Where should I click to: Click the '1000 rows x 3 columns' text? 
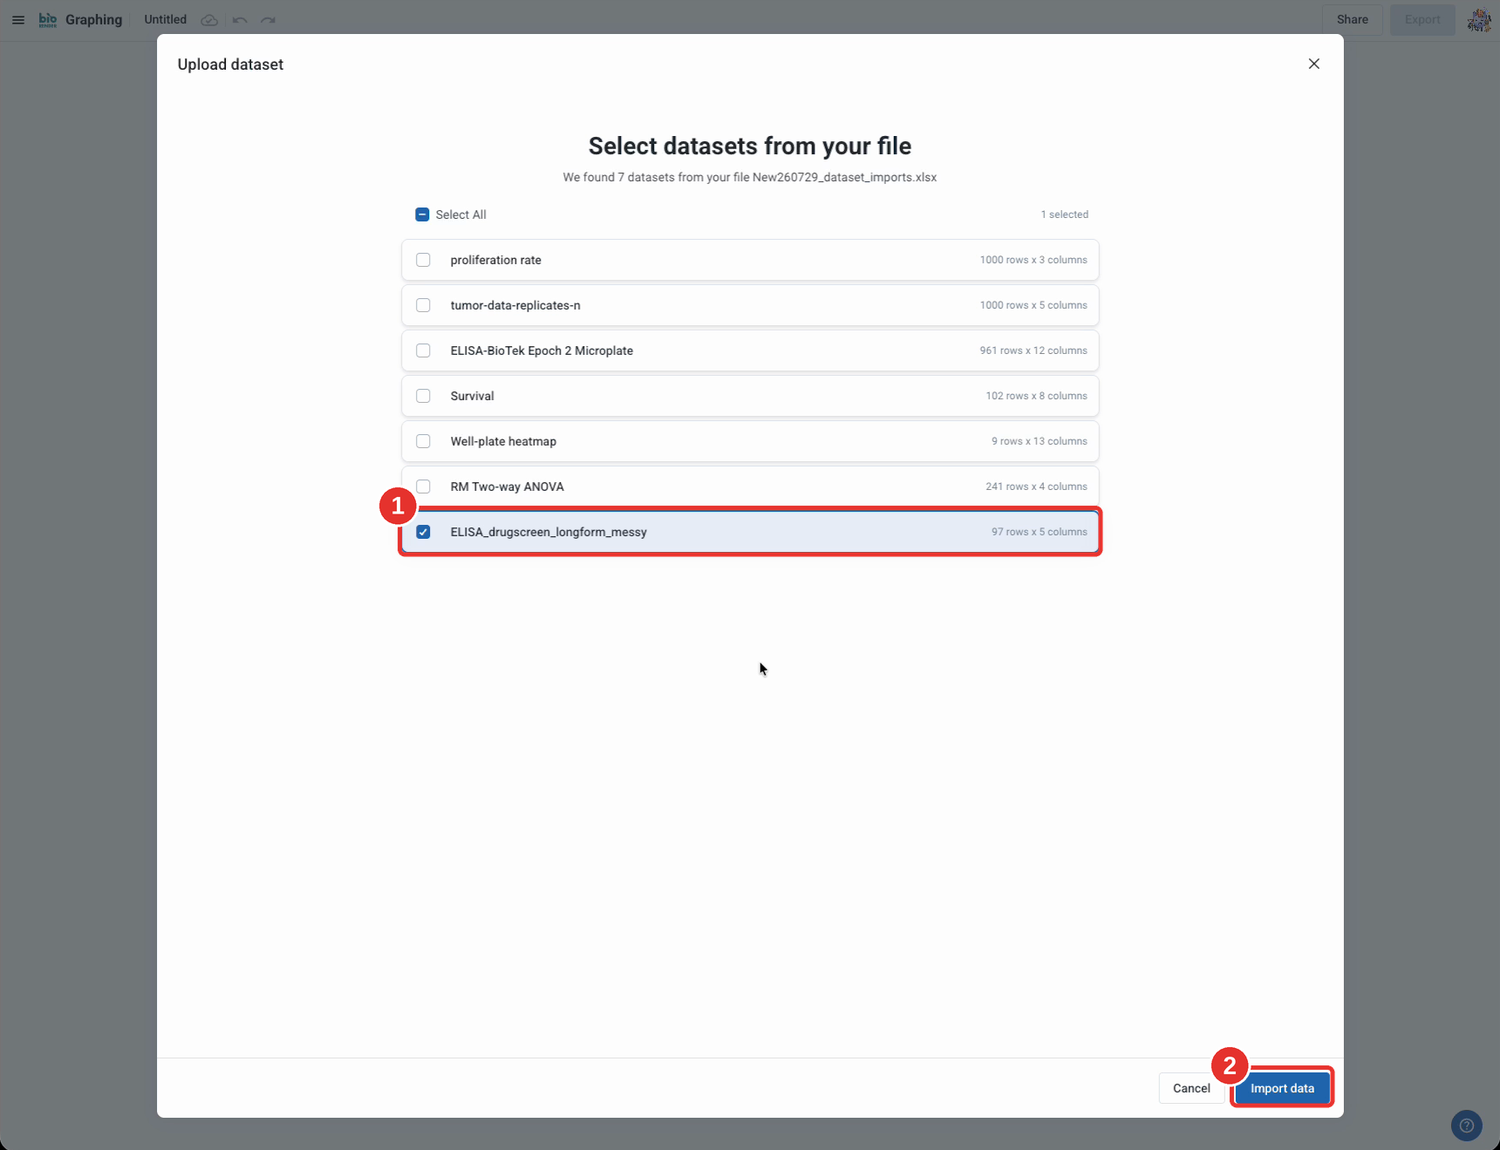pos(1033,260)
